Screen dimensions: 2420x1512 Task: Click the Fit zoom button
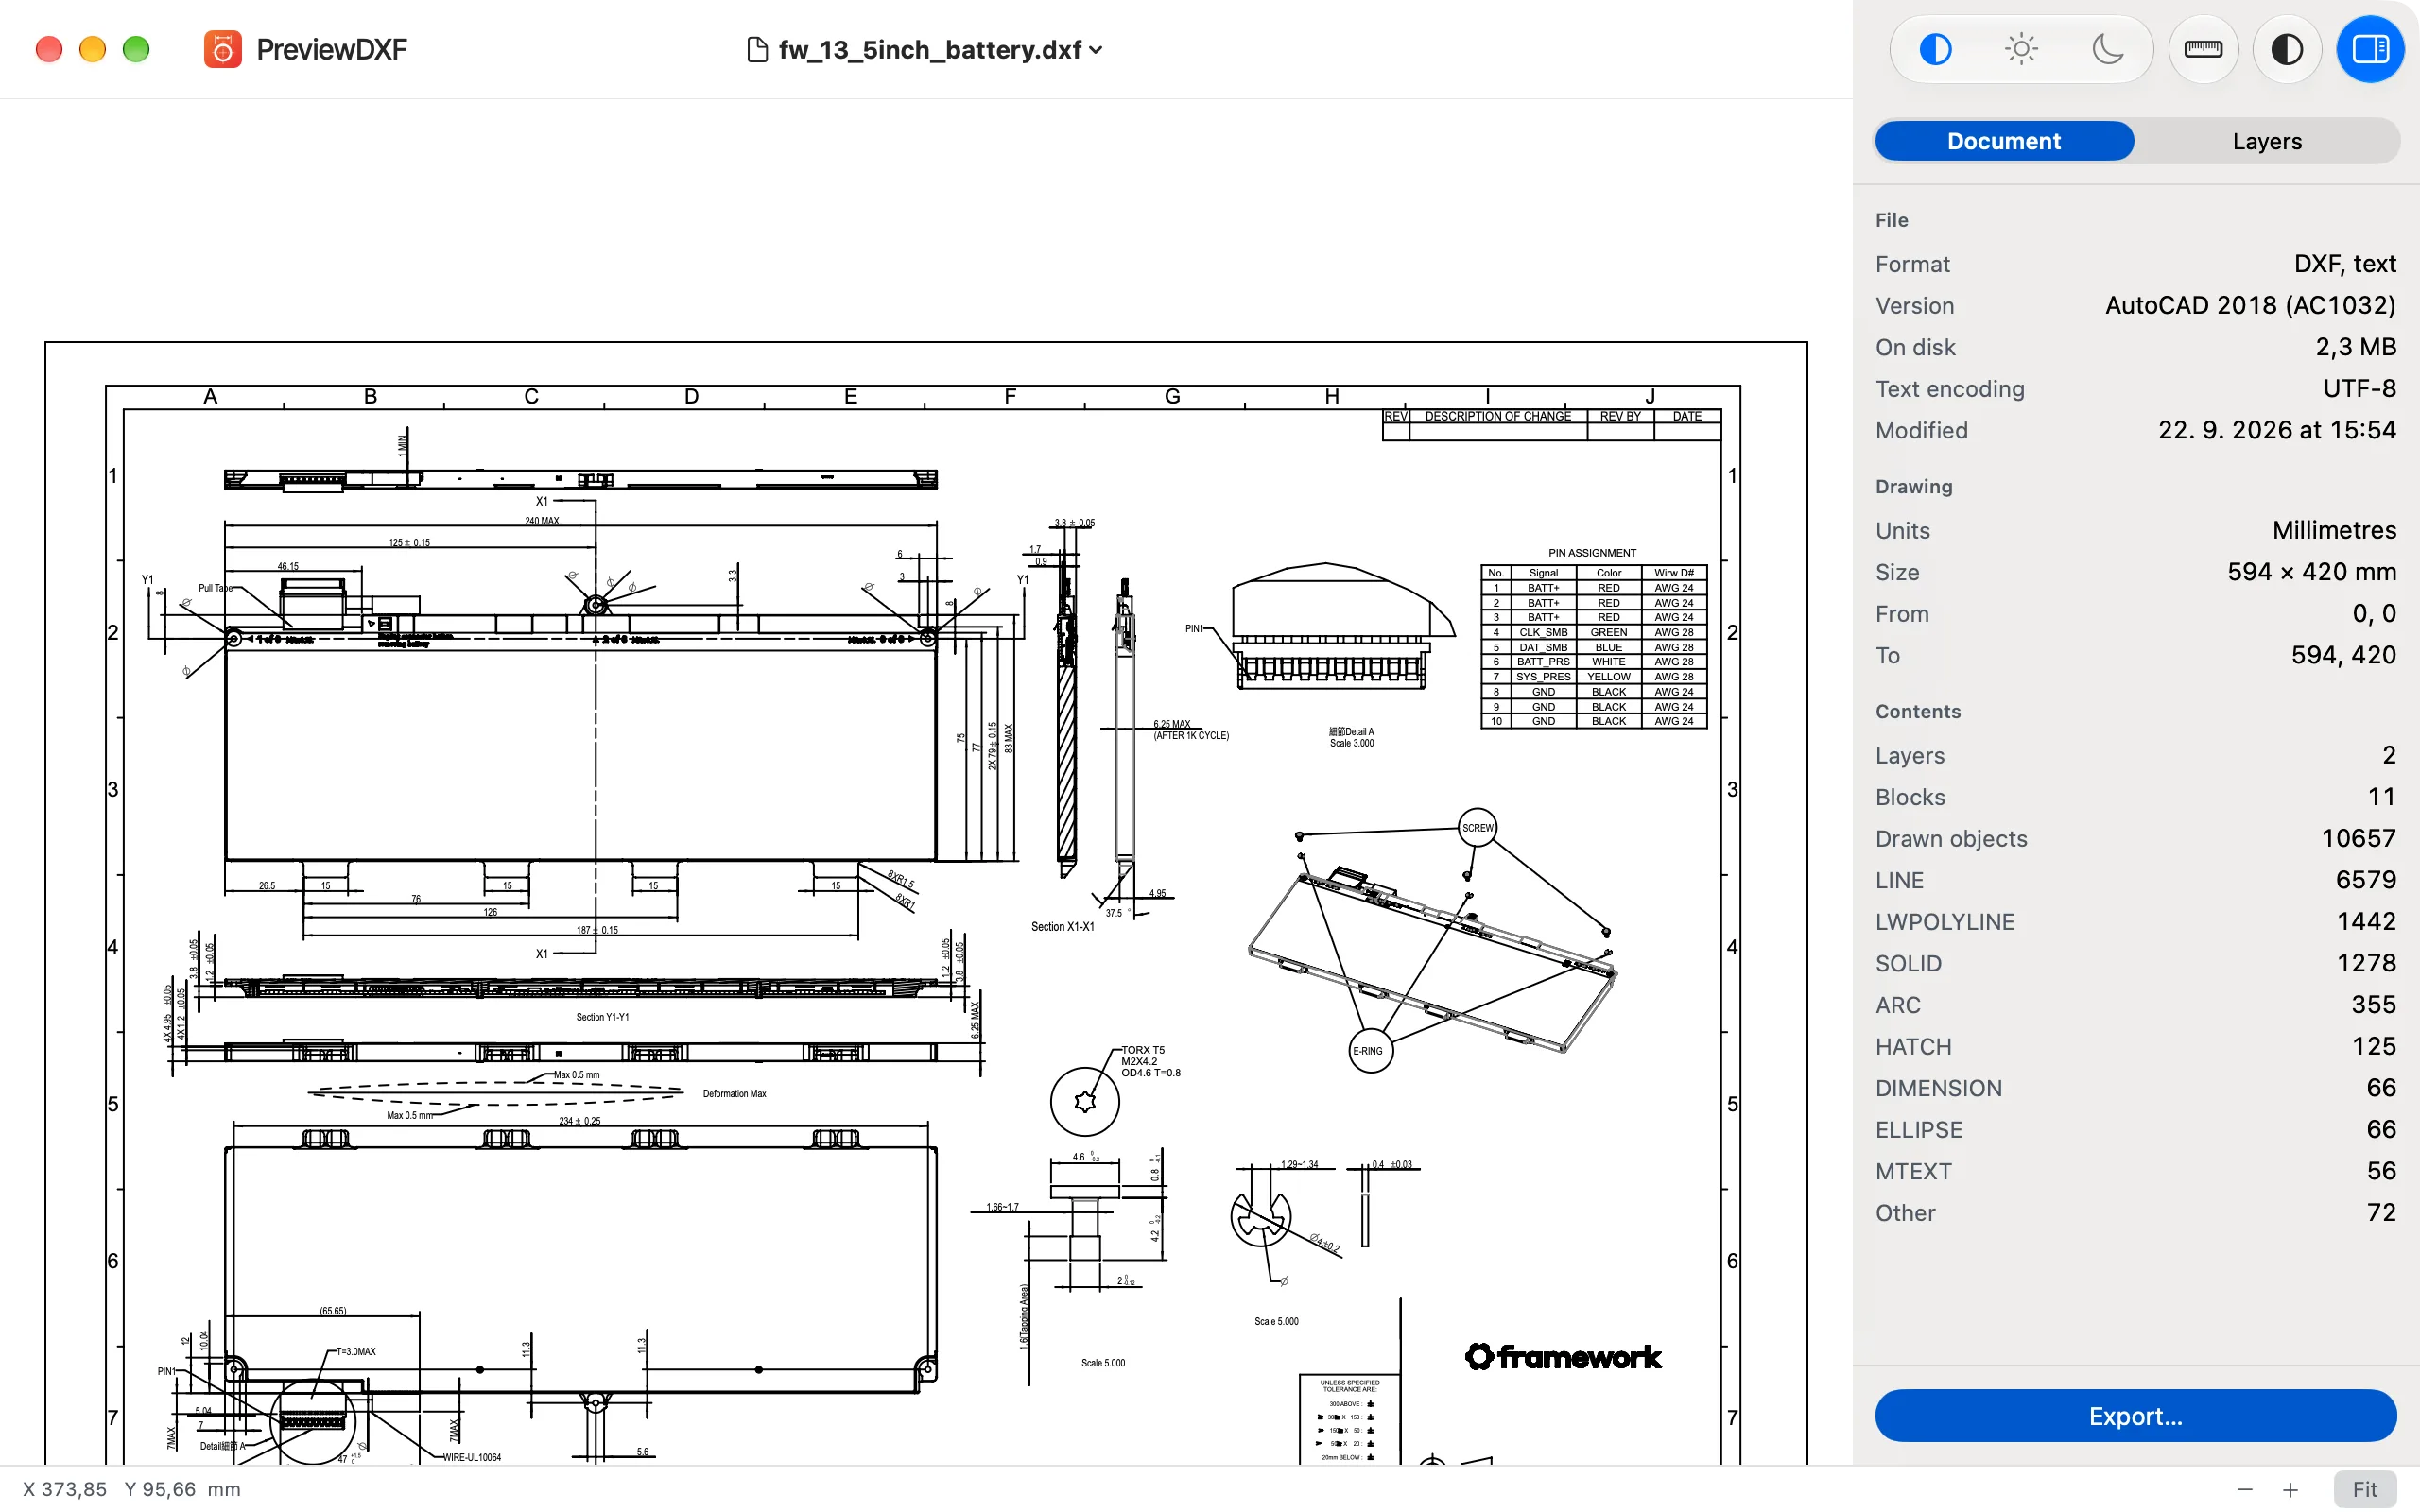point(2364,1489)
